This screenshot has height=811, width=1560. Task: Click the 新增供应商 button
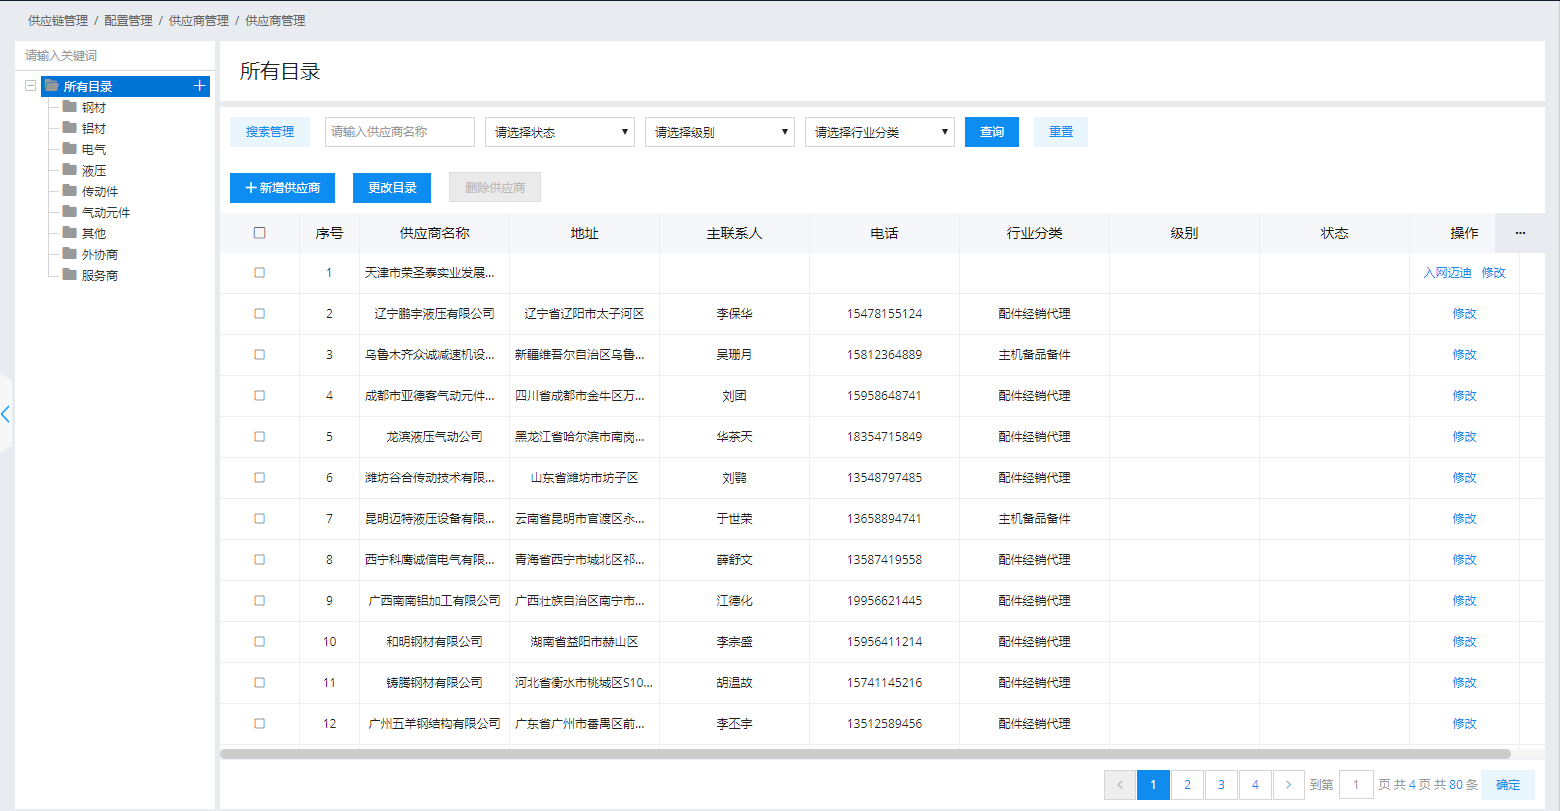[x=282, y=188]
